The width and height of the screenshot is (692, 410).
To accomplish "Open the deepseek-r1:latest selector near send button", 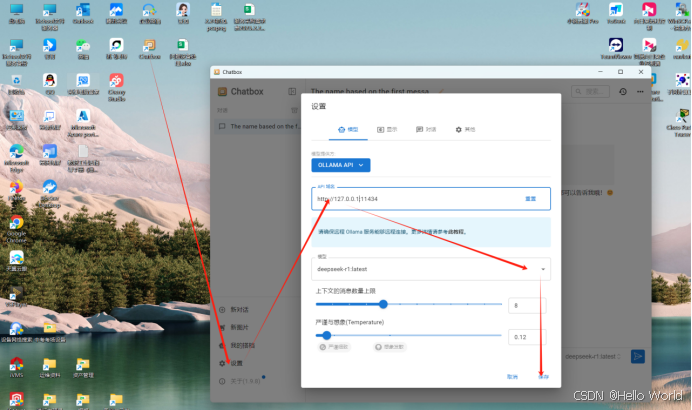I will pos(593,357).
